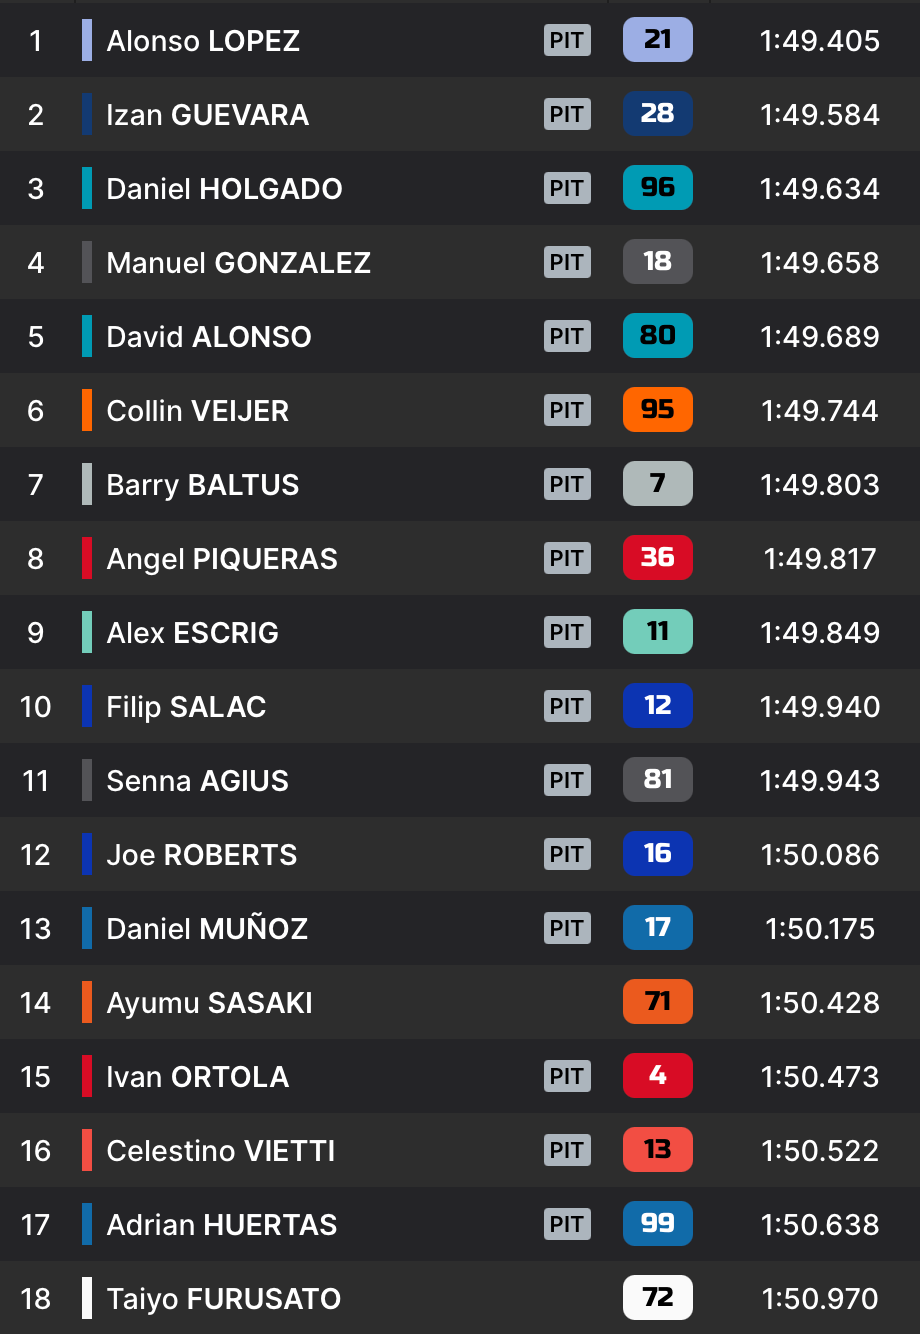Select position 10 row Filip SALAC
Viewport: 920px width, 1334px height.
pyautogui.click(x=460, y=706)
